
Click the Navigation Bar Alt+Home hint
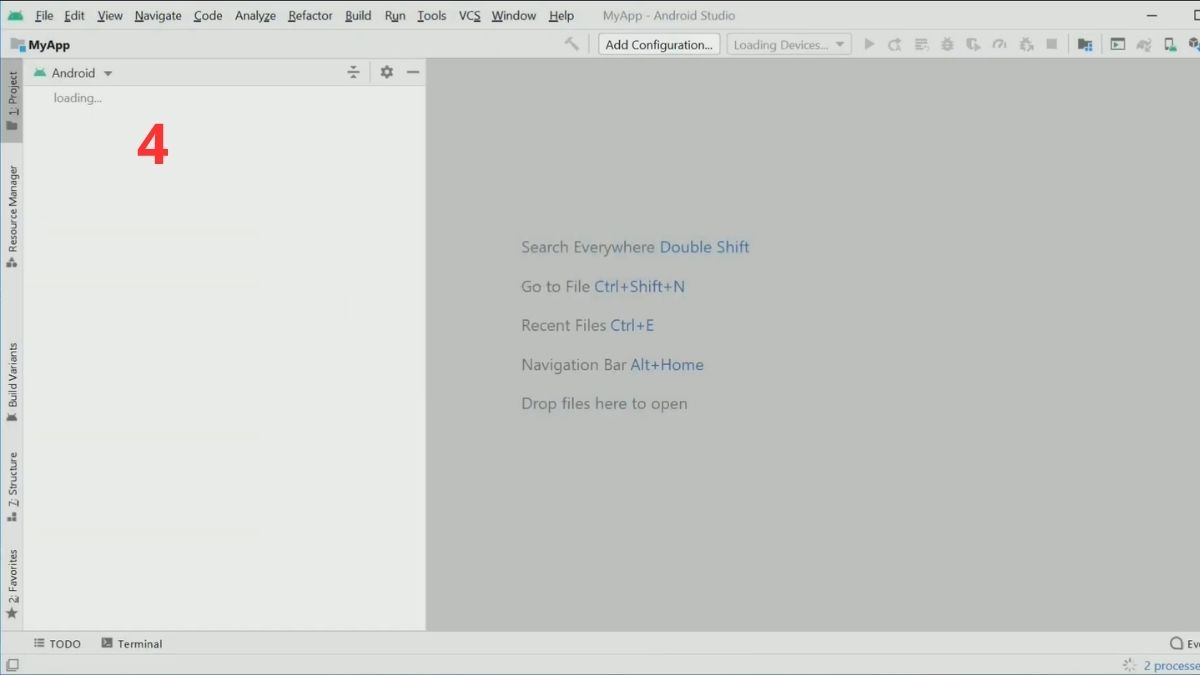pos(612,365)
